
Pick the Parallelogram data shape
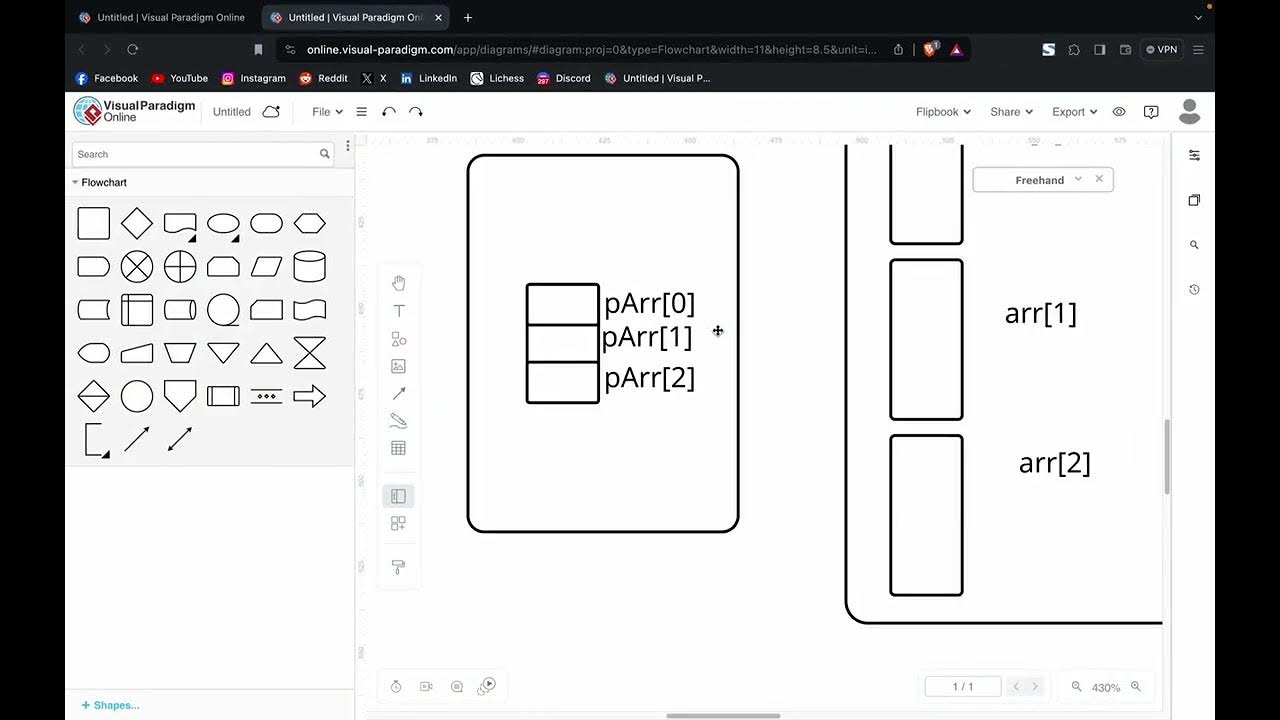pyautogui.click(x=267, y=266)
